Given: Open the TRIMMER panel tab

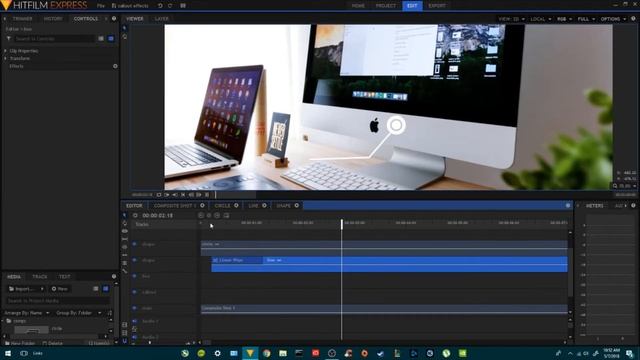Looking at the screenshot, I should [22, 19].
